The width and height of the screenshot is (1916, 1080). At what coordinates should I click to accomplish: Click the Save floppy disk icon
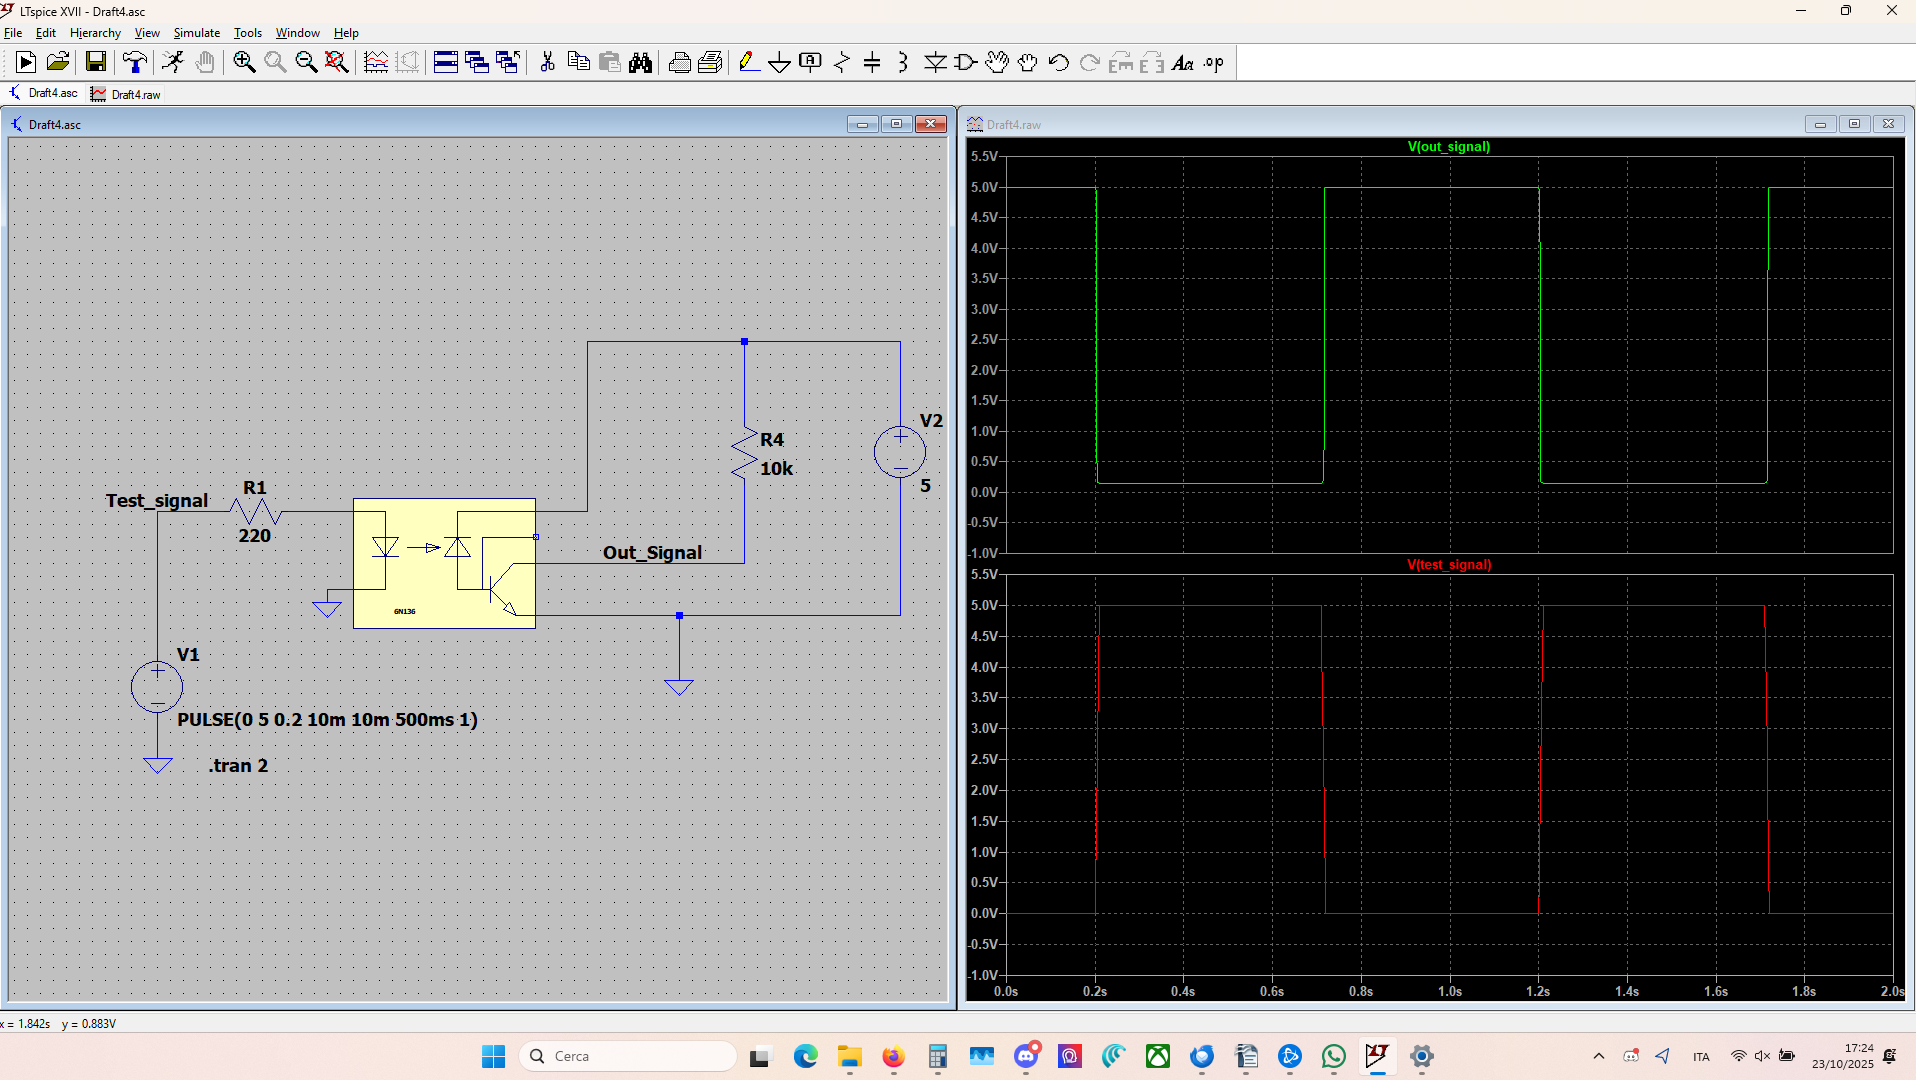click(x=95, y=62)
